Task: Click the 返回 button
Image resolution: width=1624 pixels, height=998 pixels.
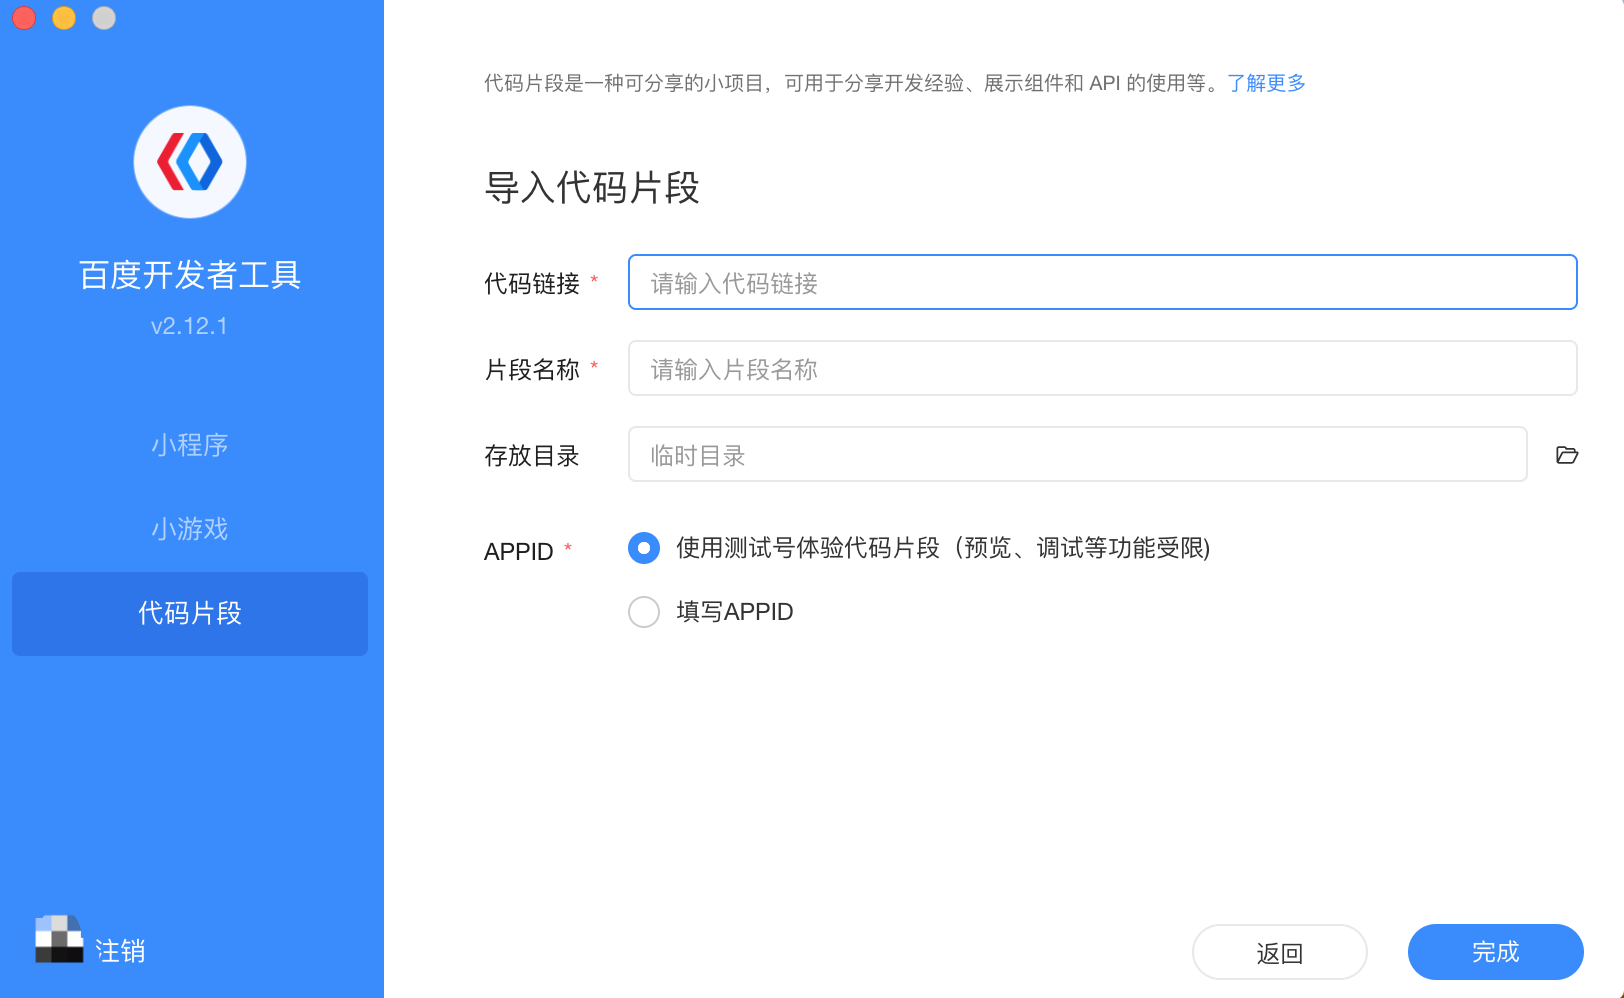Action: [x=1280, y=952]
